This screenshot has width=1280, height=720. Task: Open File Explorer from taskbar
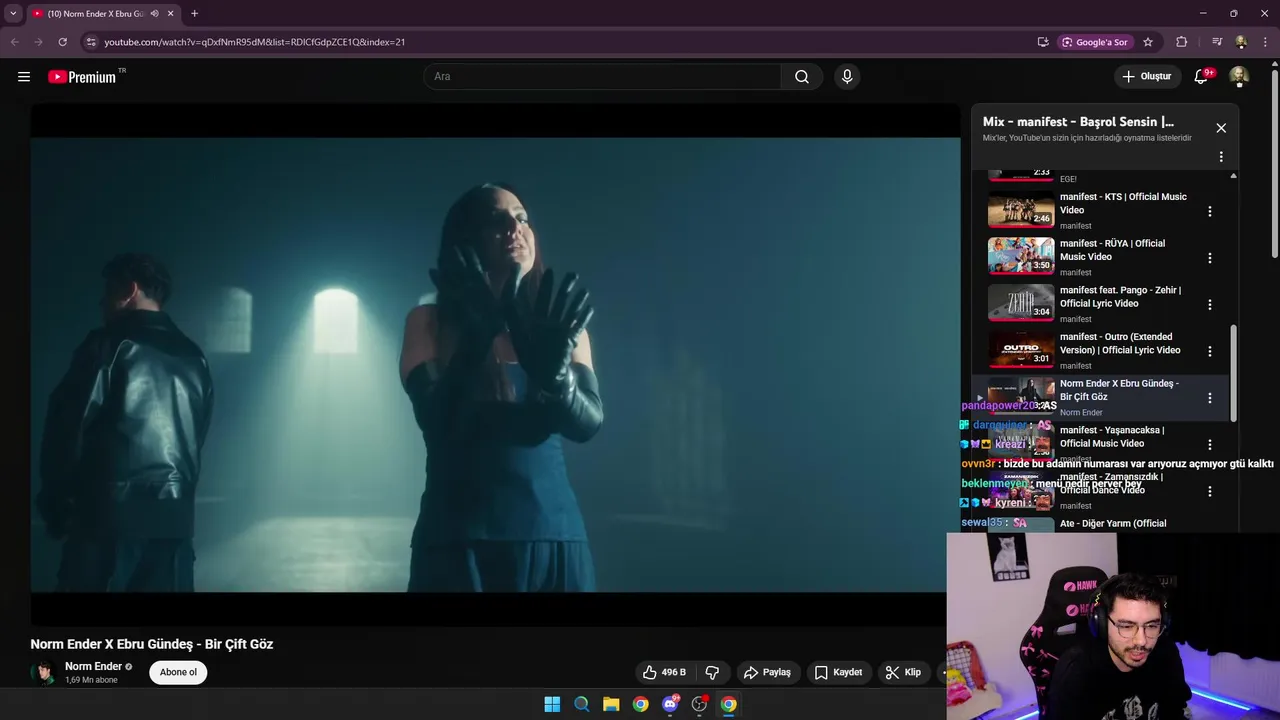pyautogui.click(x=611, y=704)
